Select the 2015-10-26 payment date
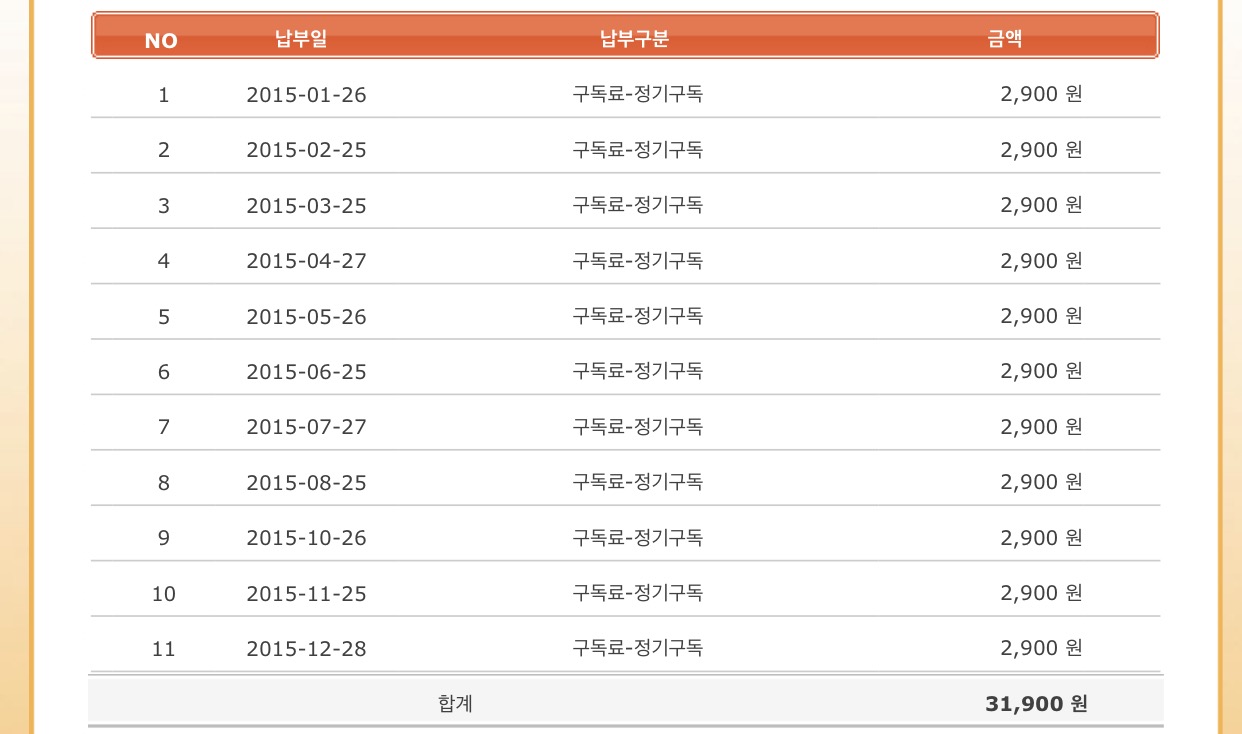Image resolution: width=1242 pixels, height=734 pixels. [306, 538]
